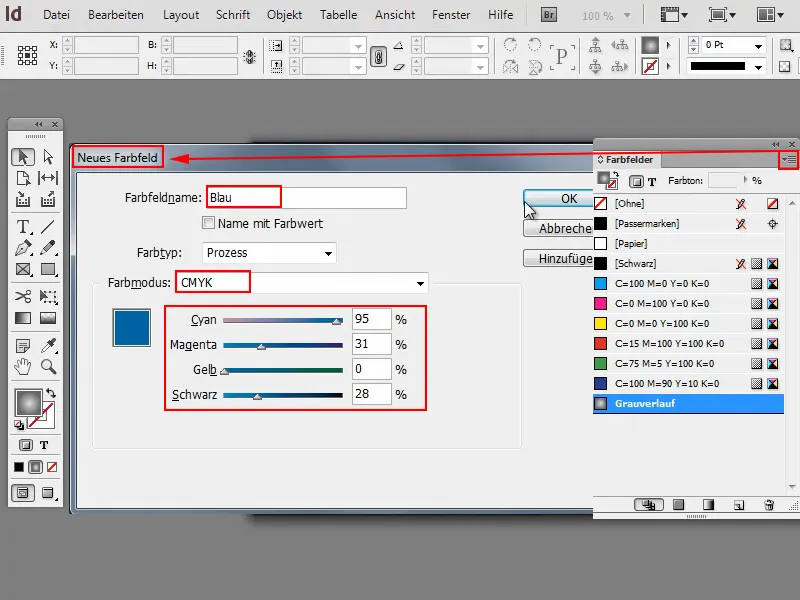Swap fill and stroke in toolbox
Screen dimensions: 800x600
point(51,393)
